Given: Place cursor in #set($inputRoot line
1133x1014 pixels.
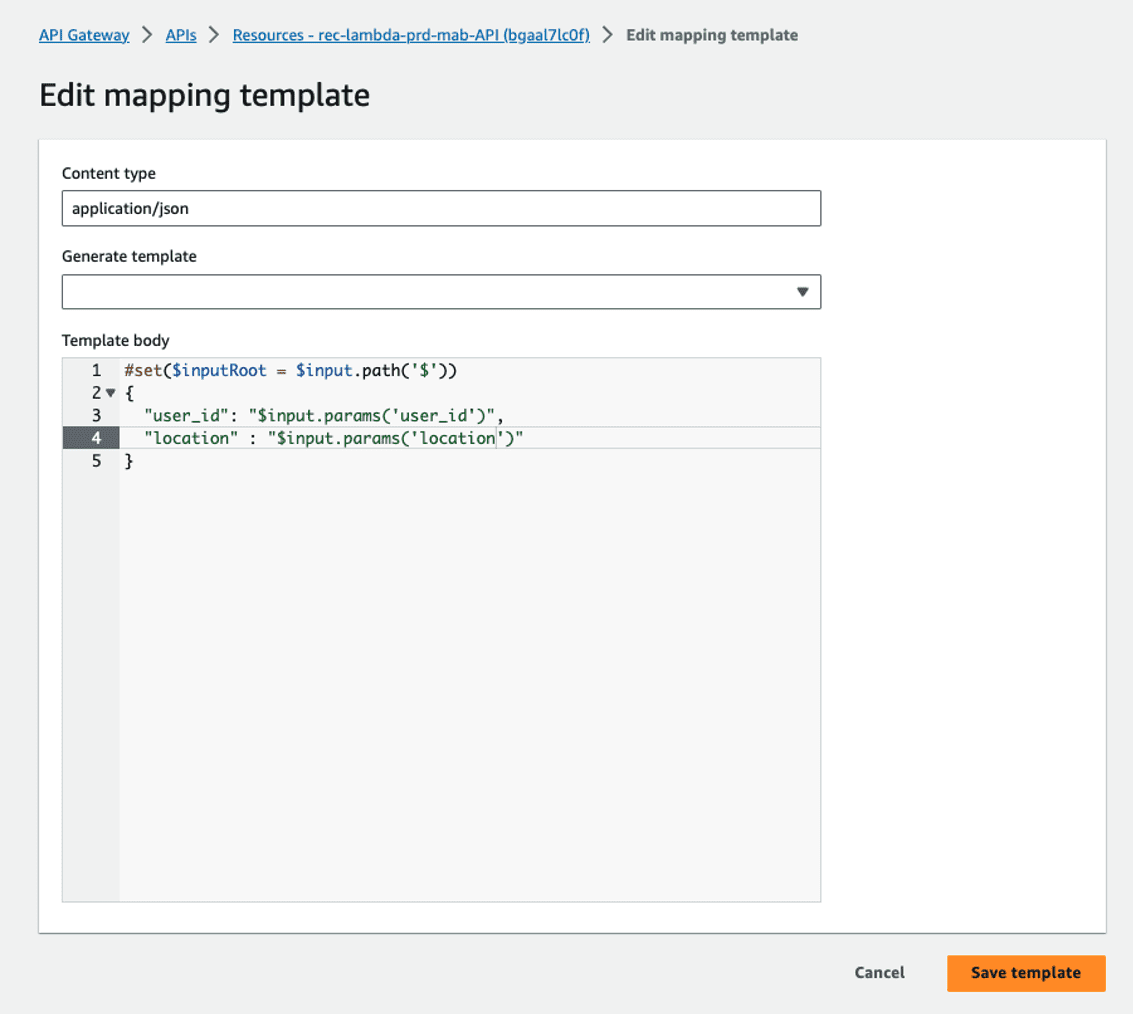Looking at the screenshot, I should coord(290,371).
